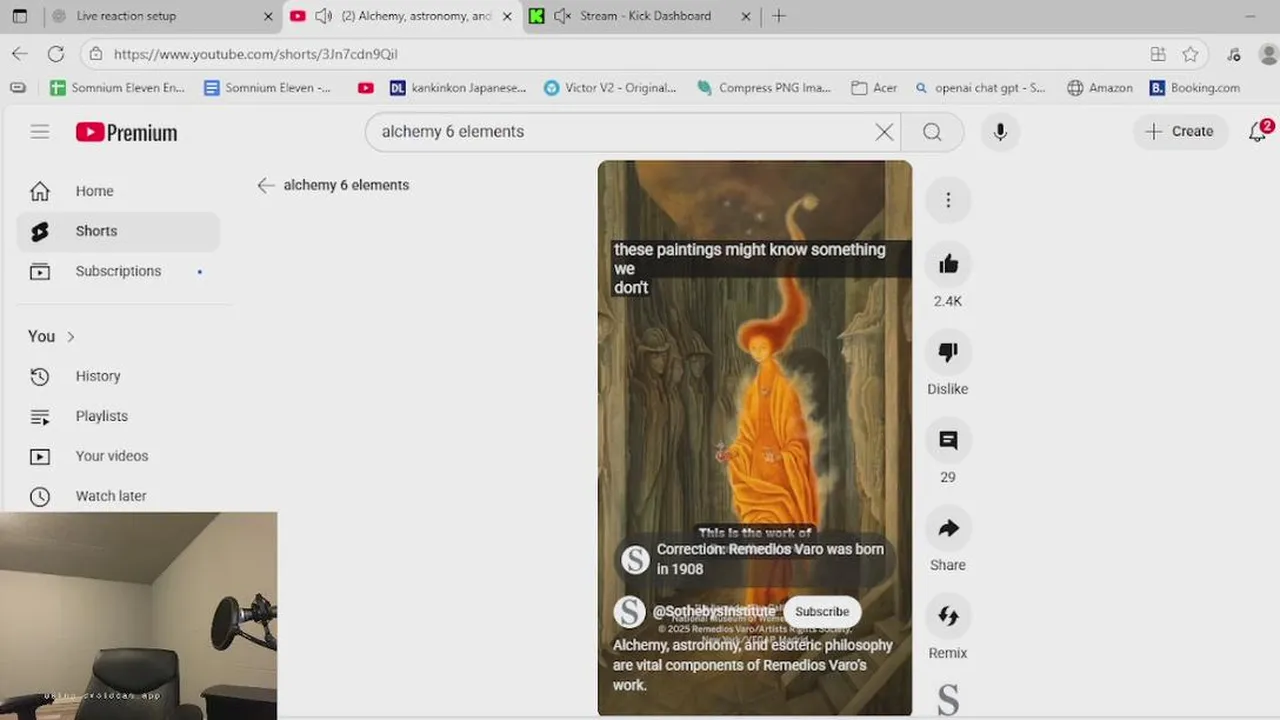The height and width of the screenshot is (720, 1280).
Task: Remix this Short
Action: click(x=948, y=616)
